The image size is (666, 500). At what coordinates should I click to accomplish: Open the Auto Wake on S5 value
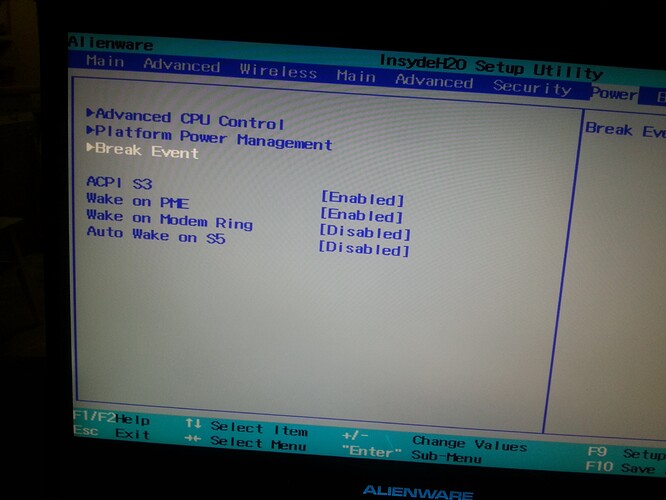[x=363, y=250]
